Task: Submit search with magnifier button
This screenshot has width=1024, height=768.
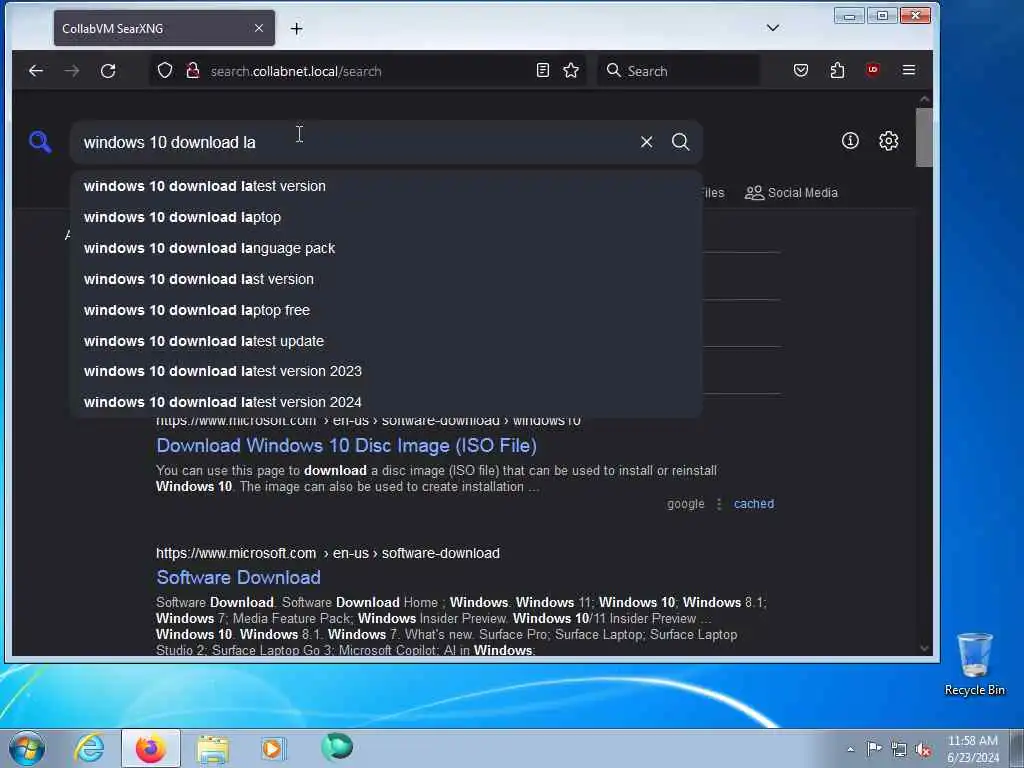Action: pyautogui.click(x=680, y=142)
